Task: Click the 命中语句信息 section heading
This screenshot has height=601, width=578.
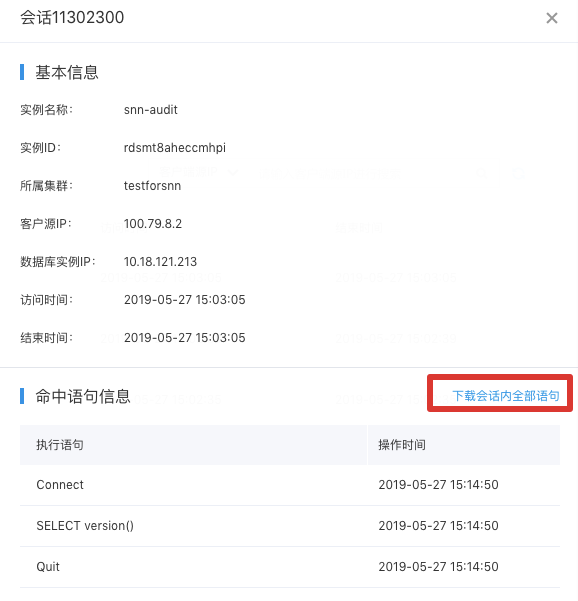Action: (x=83, y=396)
